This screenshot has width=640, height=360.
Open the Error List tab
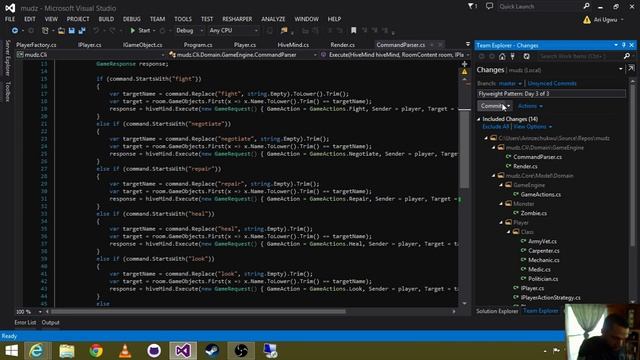pyautogui.click(x=25, y=323)
